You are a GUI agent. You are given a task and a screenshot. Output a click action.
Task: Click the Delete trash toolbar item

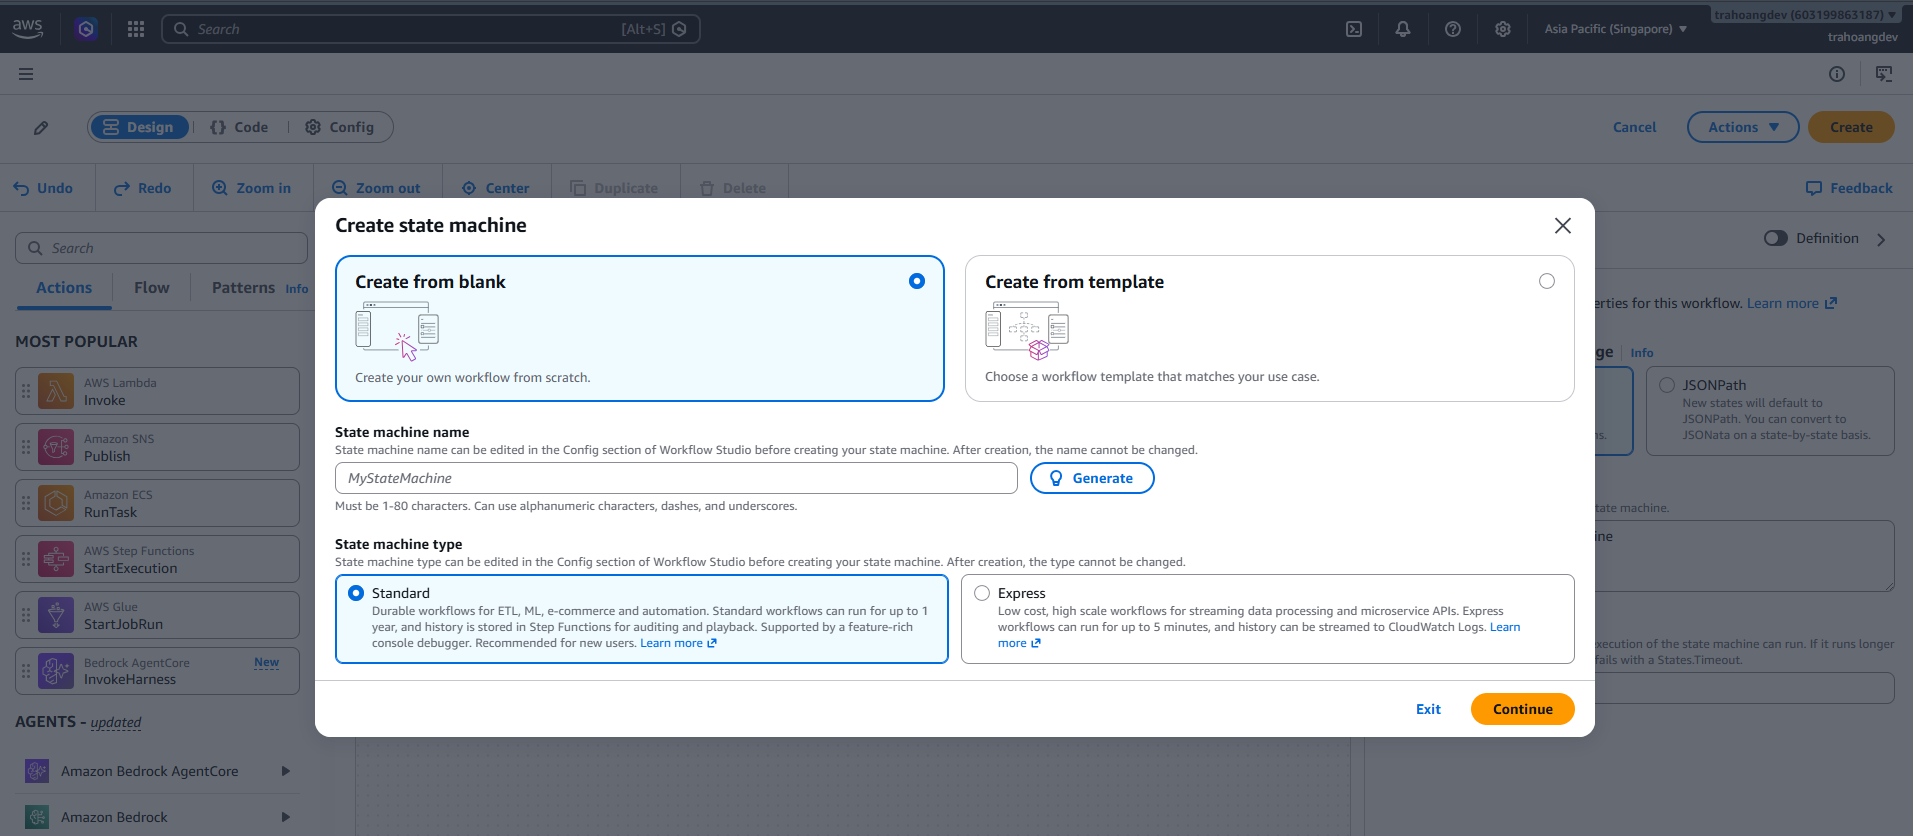tap(733, 188)
